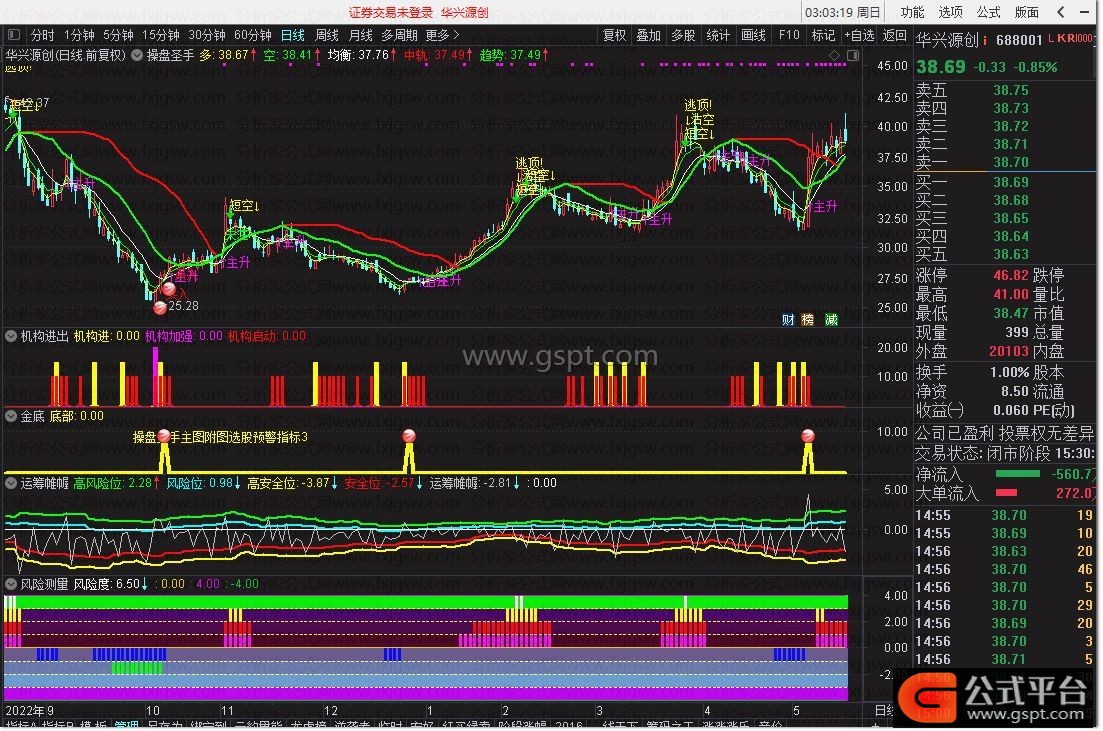Viewport: 1103px width, 731px height.
Task: Open the 风险测量 indicator dropdown circle
Action: coord(11,584)
